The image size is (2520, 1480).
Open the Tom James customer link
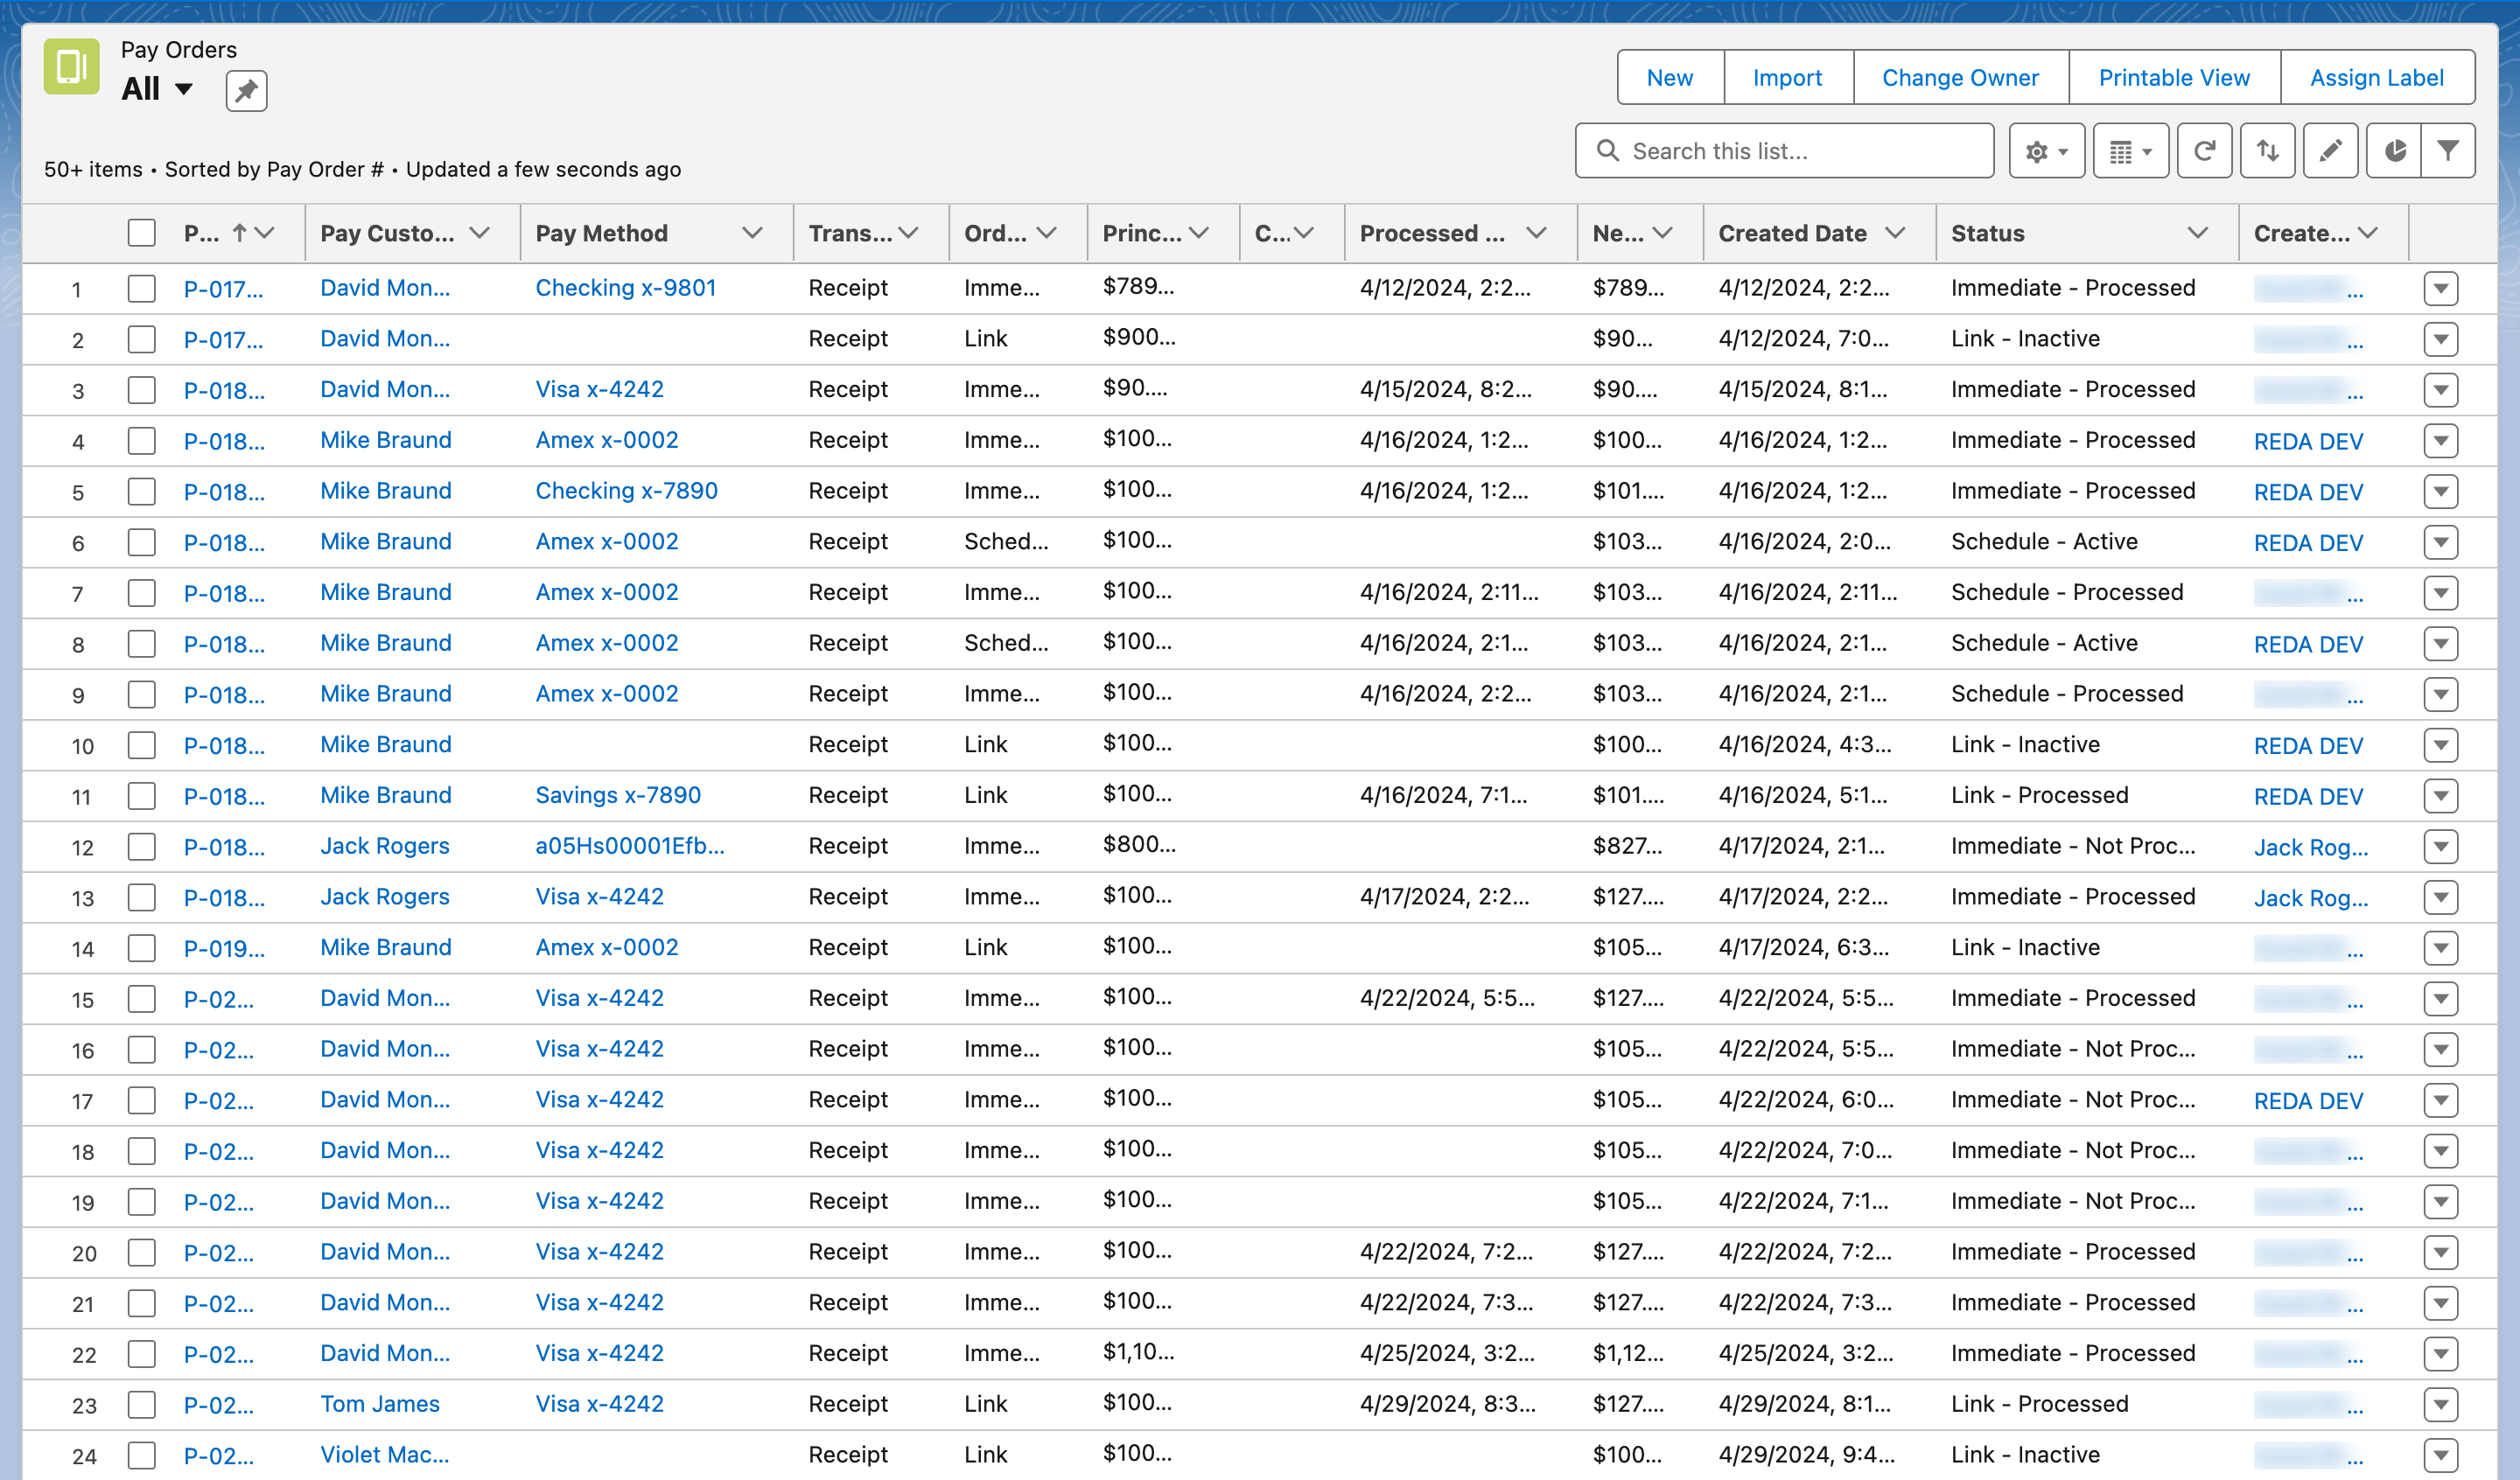click(x=380, y=1404)
